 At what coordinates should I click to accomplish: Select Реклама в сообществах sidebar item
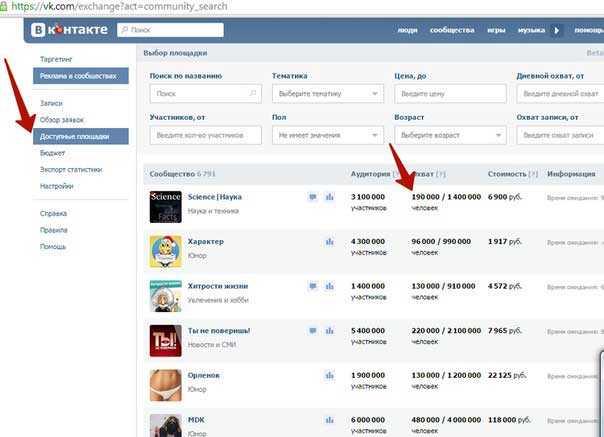(81, 76)
